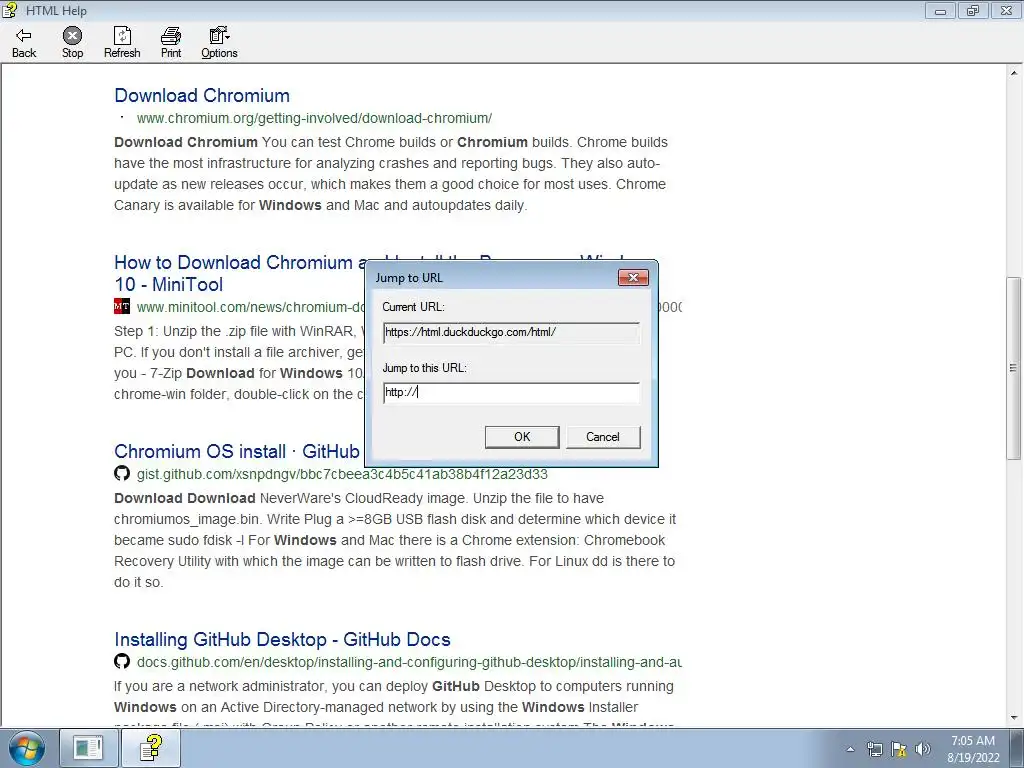The height and width of the screenshot is (768, 1024).
Task: Confirm Jump to URL with OK
Action: pyautogui.click(x=522, y=437)
